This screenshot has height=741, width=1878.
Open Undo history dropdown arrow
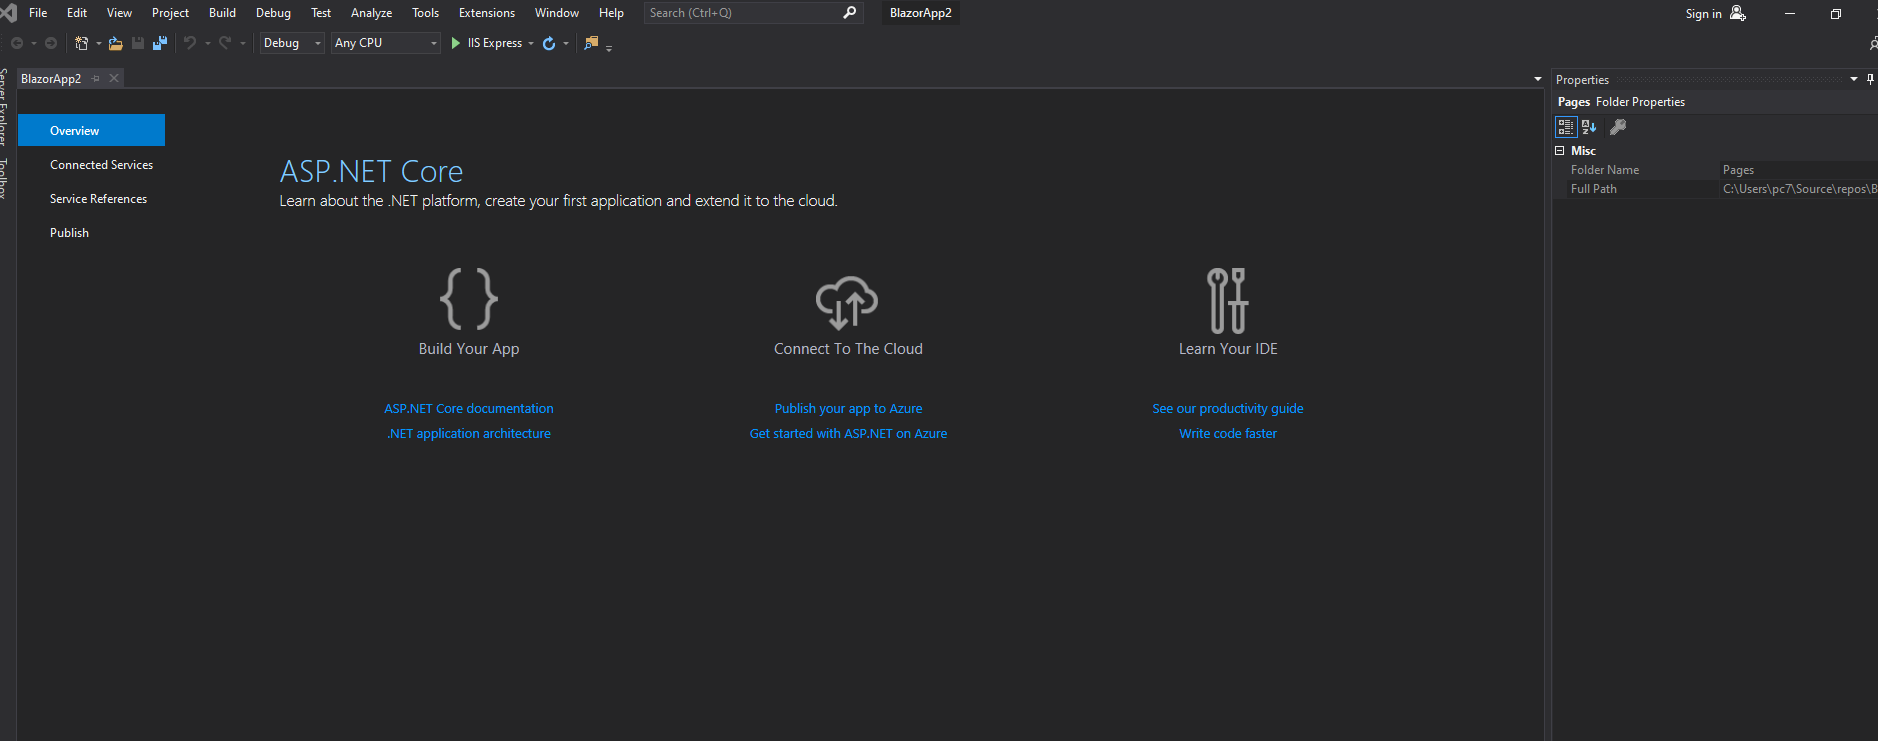tap(208, 43)
